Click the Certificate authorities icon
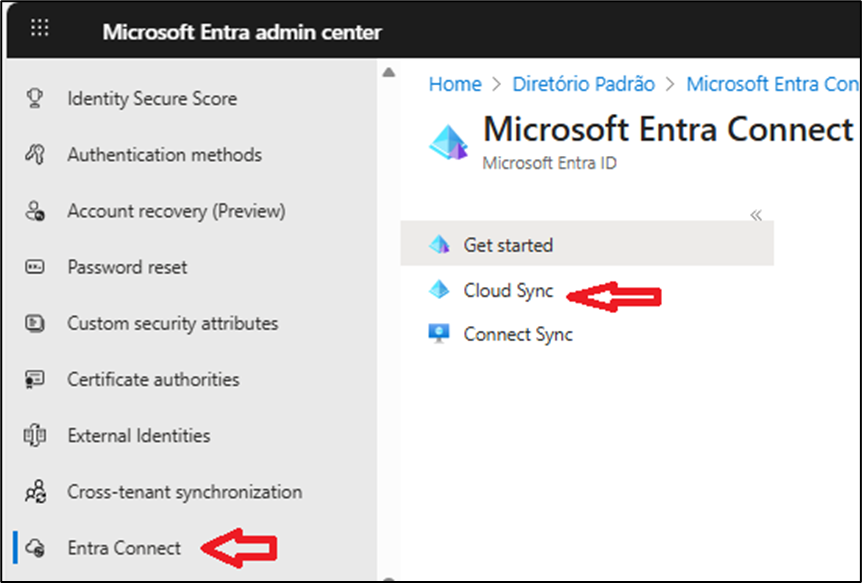862x583 pixels. [35, 380]
